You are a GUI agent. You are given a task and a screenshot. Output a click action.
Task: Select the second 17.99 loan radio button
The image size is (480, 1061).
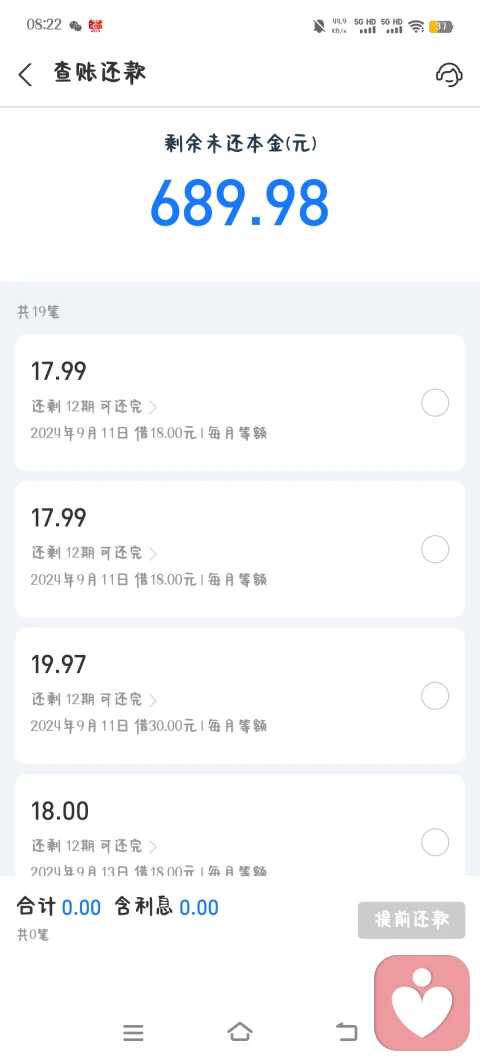coord(435,549)
